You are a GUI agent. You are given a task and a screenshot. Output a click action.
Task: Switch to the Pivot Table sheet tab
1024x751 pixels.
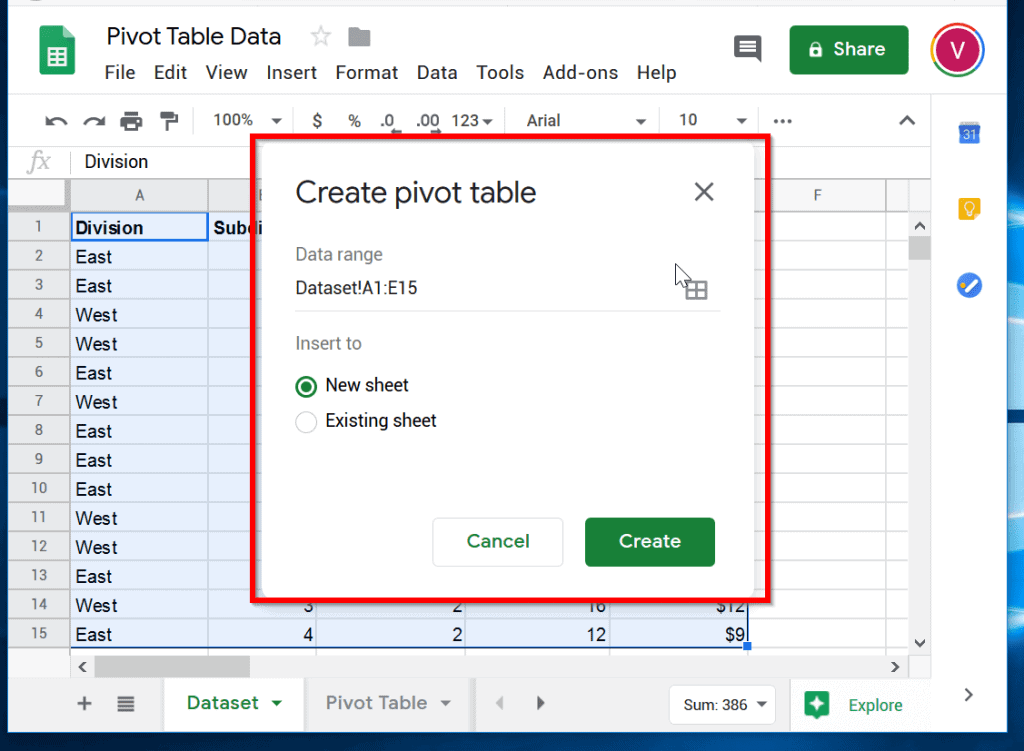[x=388, y=703]
